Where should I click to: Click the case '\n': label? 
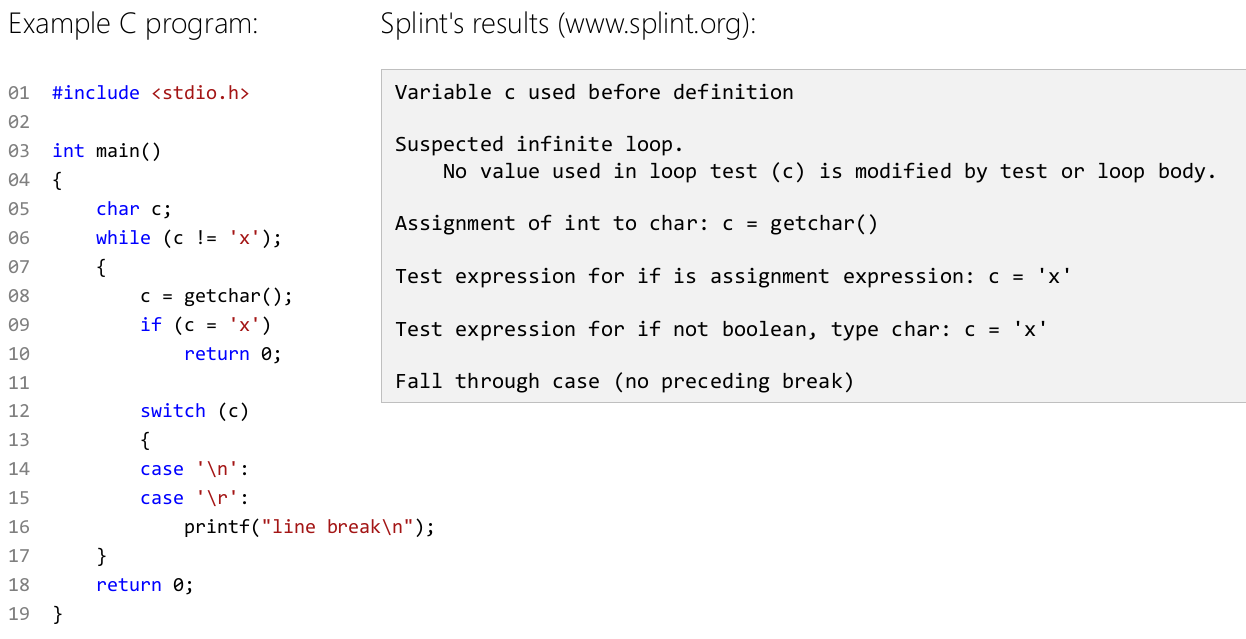pos(194,469)
